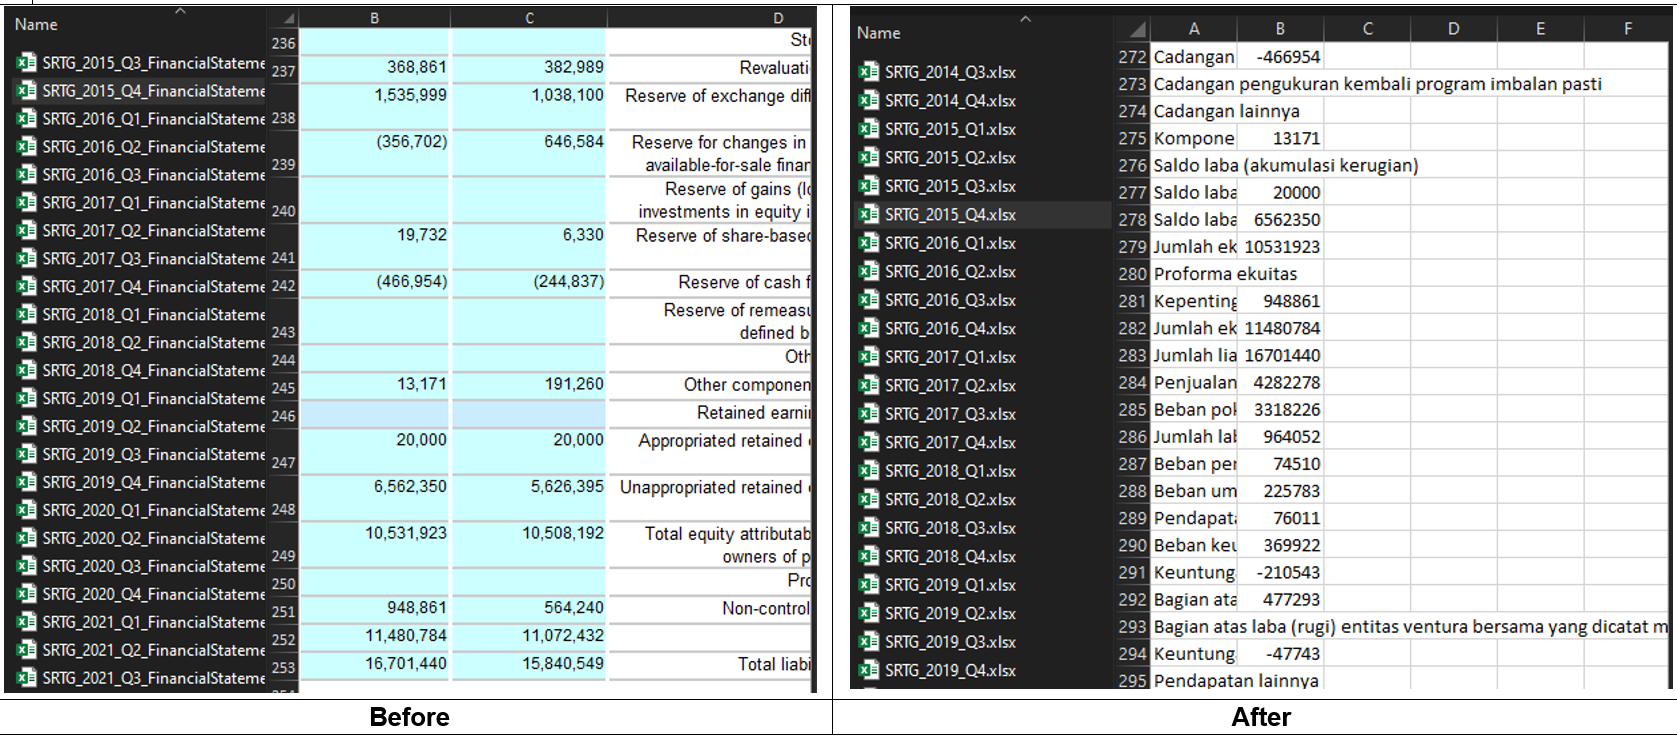Click Excel icon beside SRTG_2019_Q1.xlsx
Image resolution: width=1677 pixels, height=738 pixels.
click(869, 585)
